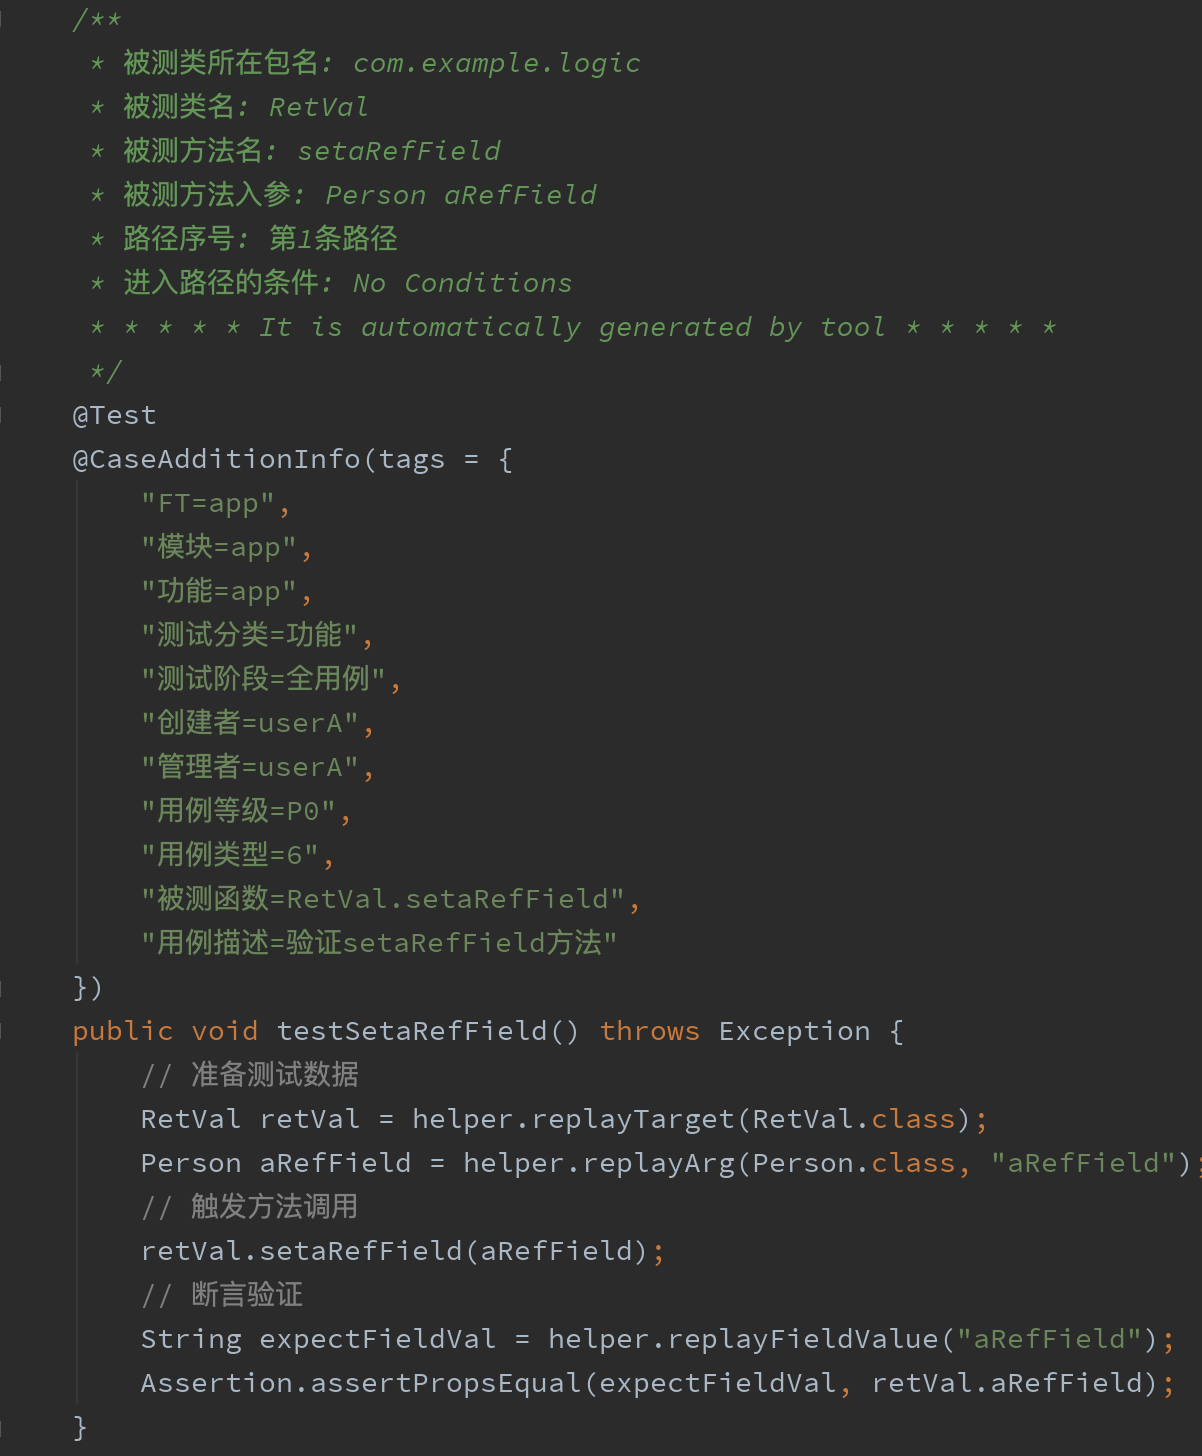Click the "准备测试数据" comment line
Image resolution: width=1202 pixels, height=1456 pixels.
click(250, 1075)
